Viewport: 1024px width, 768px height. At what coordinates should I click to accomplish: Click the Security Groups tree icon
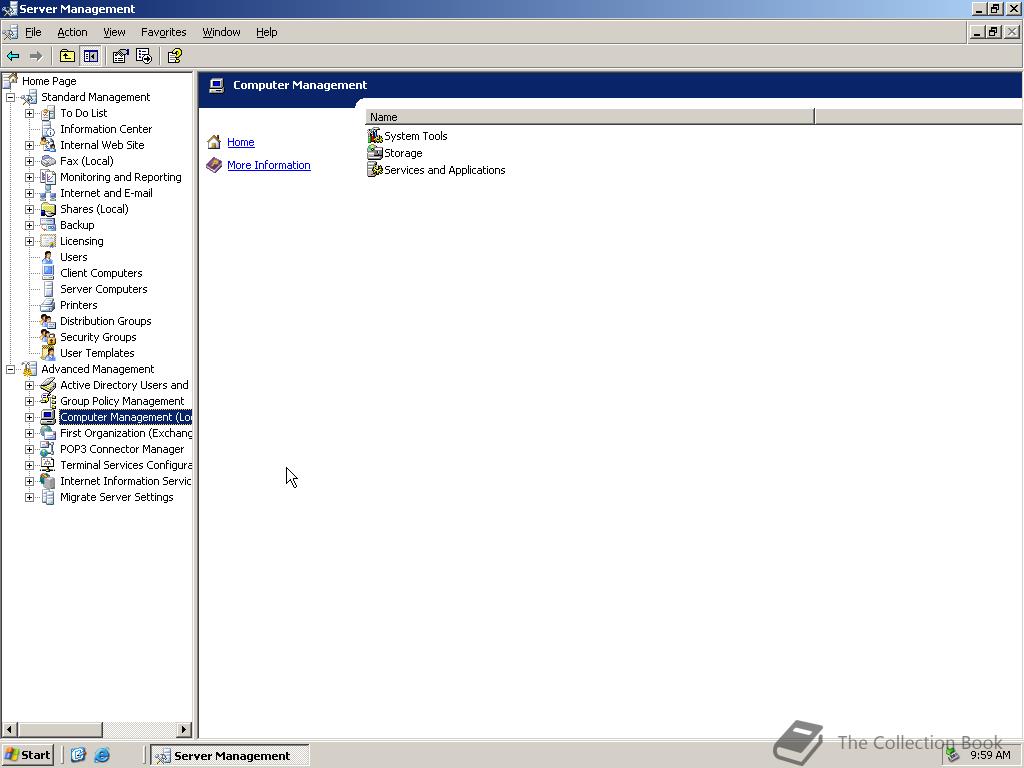tap(48, 337)
